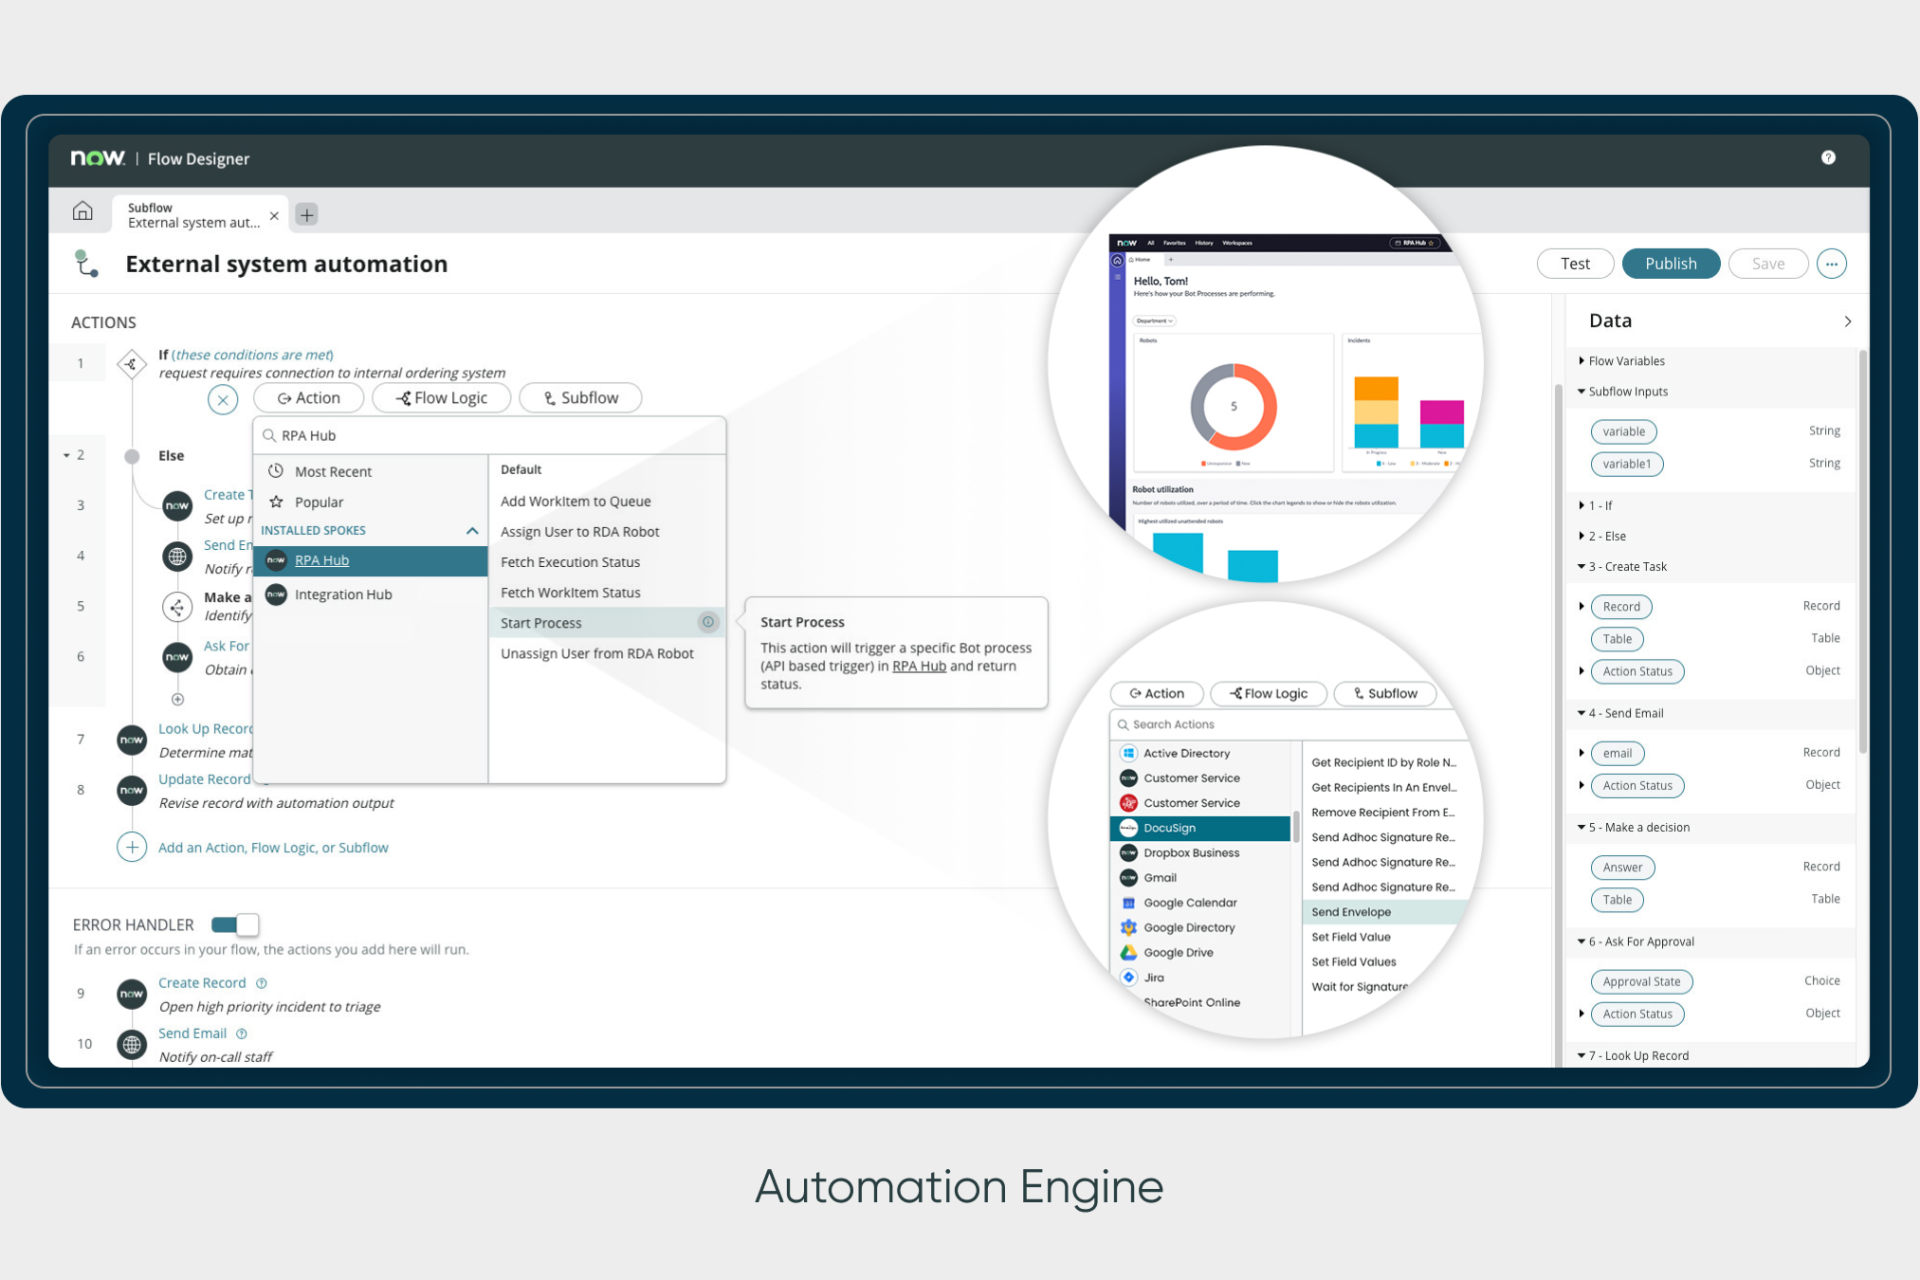Click the ServiceNow logo in header
This screenshot has width=1920, height=1280.
click(97, 158)
